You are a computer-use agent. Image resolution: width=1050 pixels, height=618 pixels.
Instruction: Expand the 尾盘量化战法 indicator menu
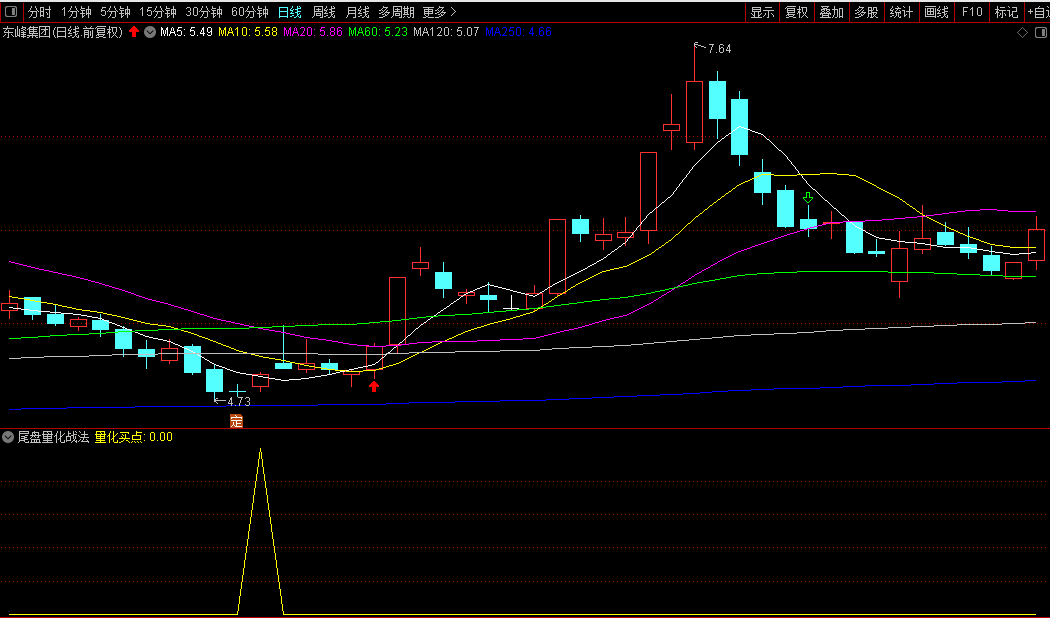coord(8,437)
